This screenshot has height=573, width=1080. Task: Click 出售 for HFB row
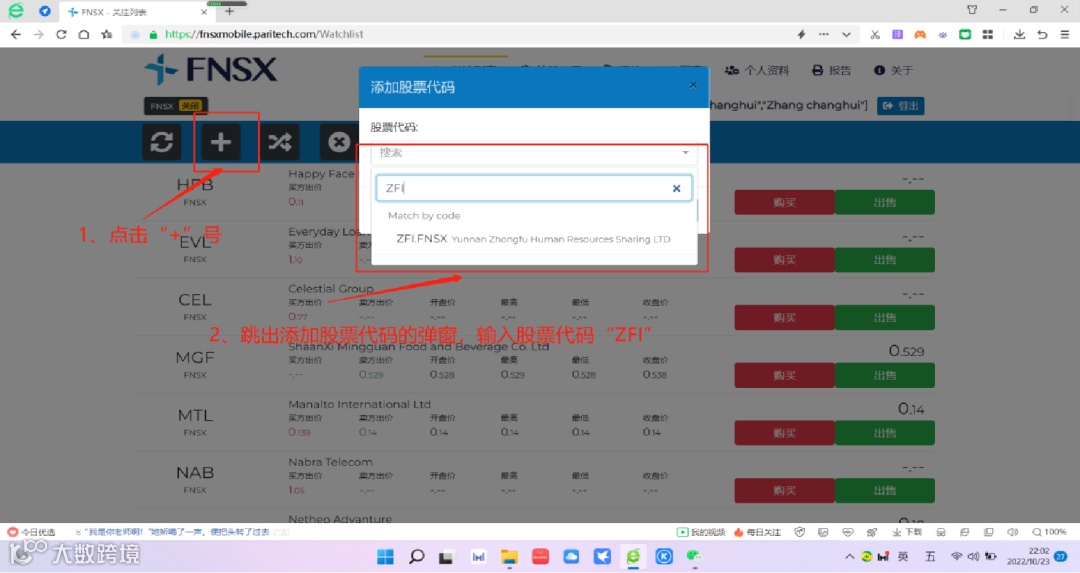click(x=885, y=202)
